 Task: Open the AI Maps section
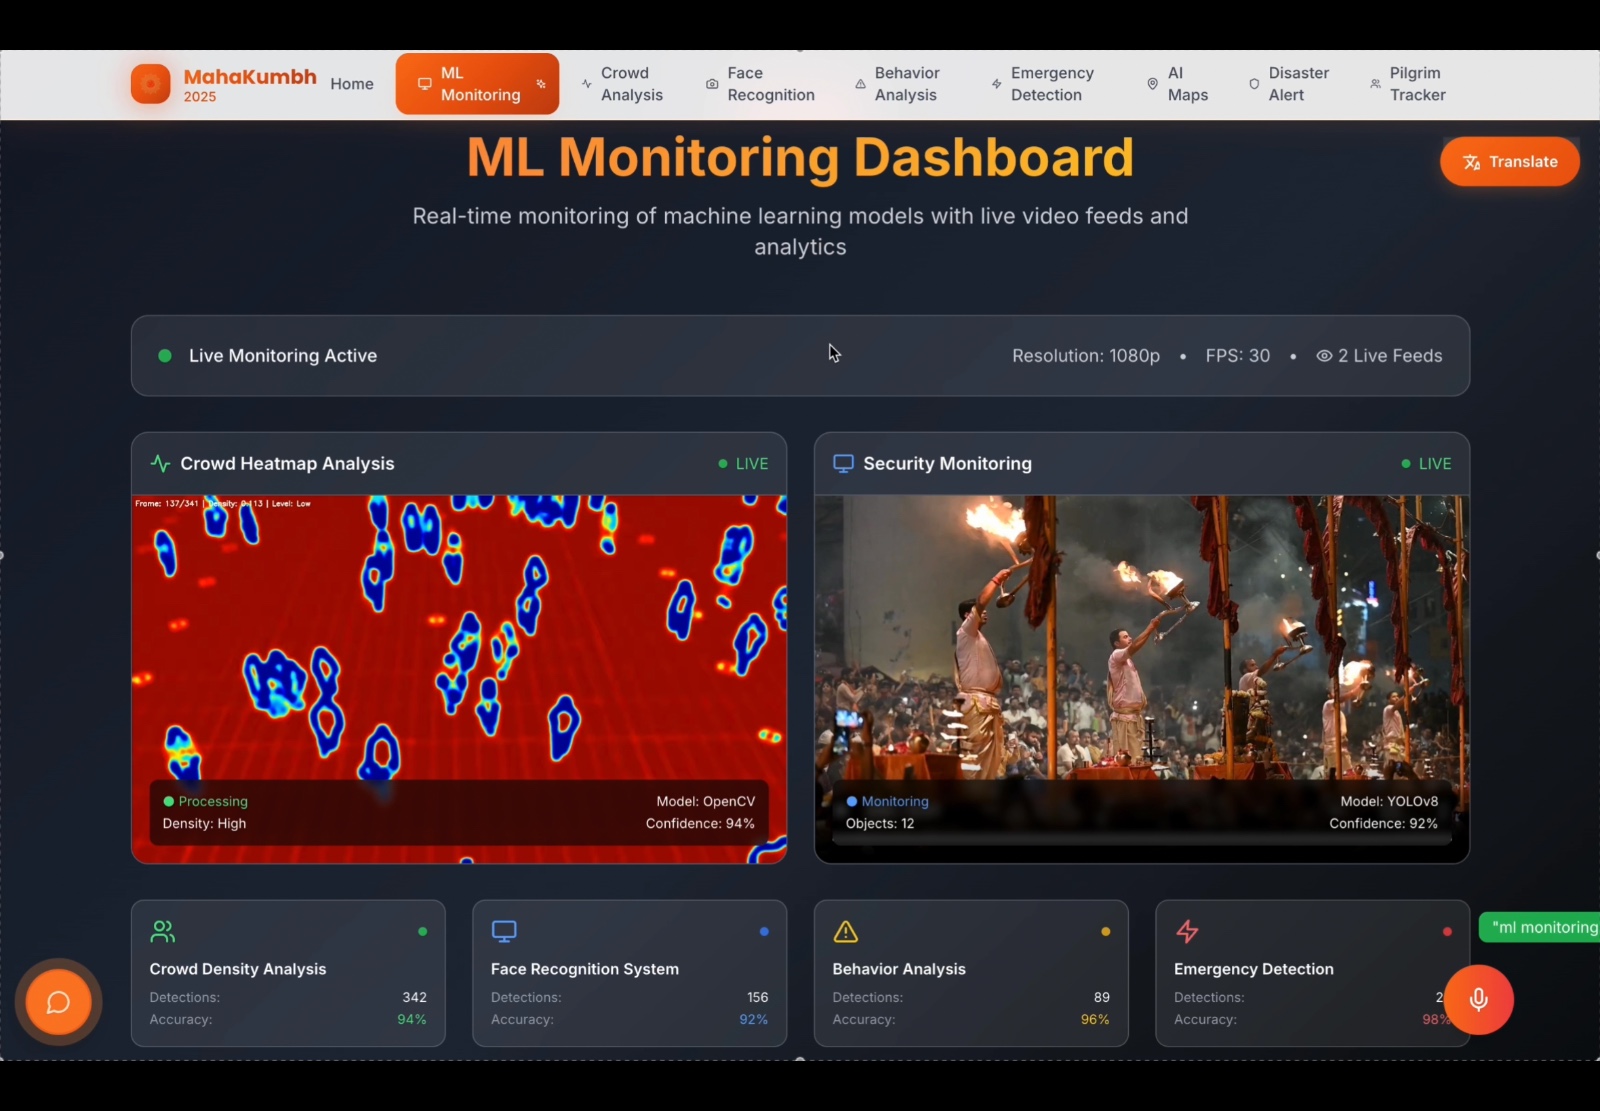(x=1177, y=84)
